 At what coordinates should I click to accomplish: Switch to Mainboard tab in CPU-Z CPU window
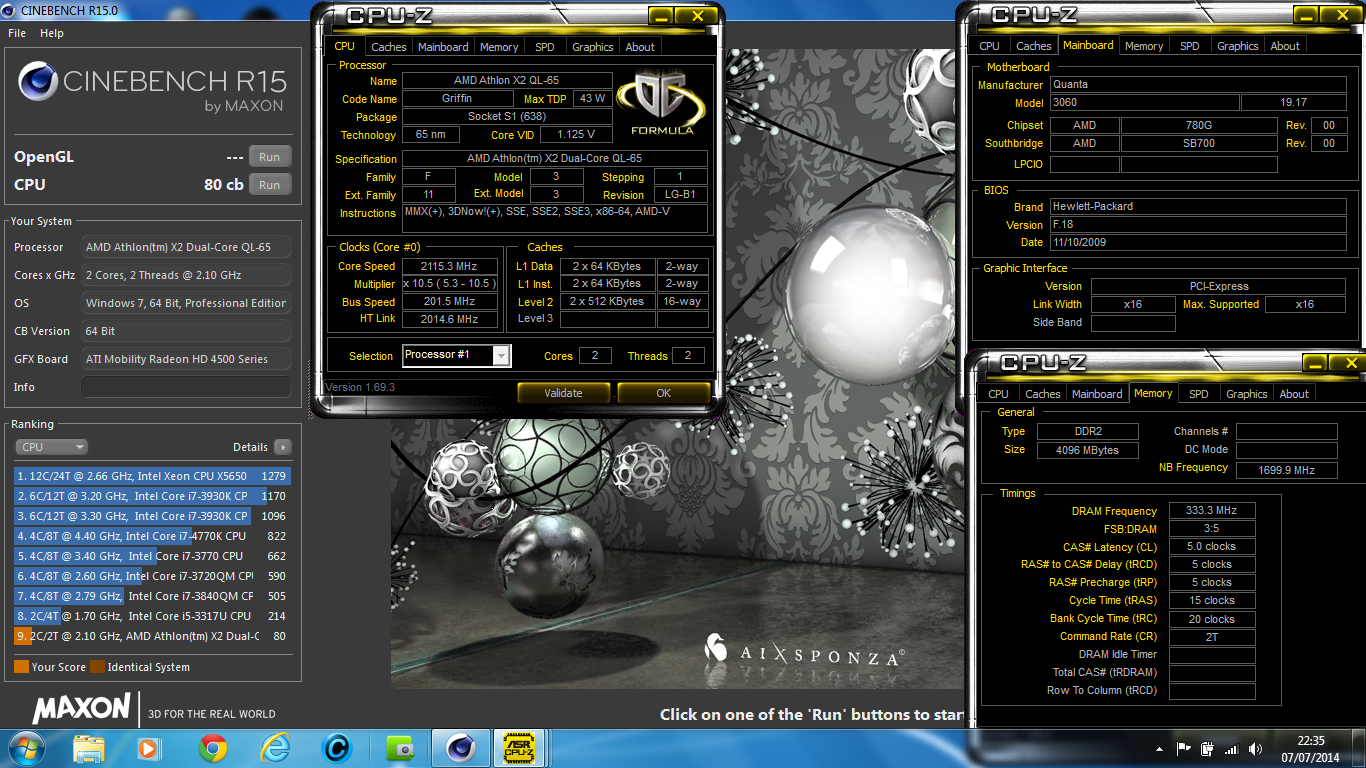[443, 47]
